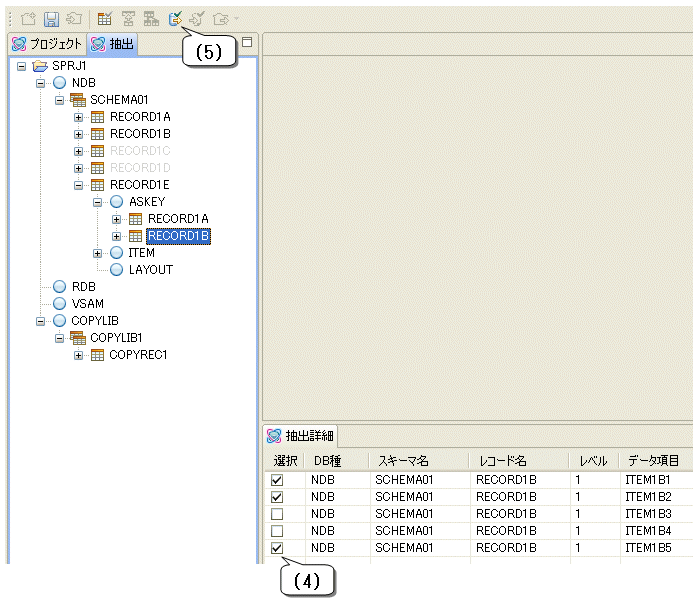
Task: Enable the ITEM1B3 selection checkbox
Action: 277,513
